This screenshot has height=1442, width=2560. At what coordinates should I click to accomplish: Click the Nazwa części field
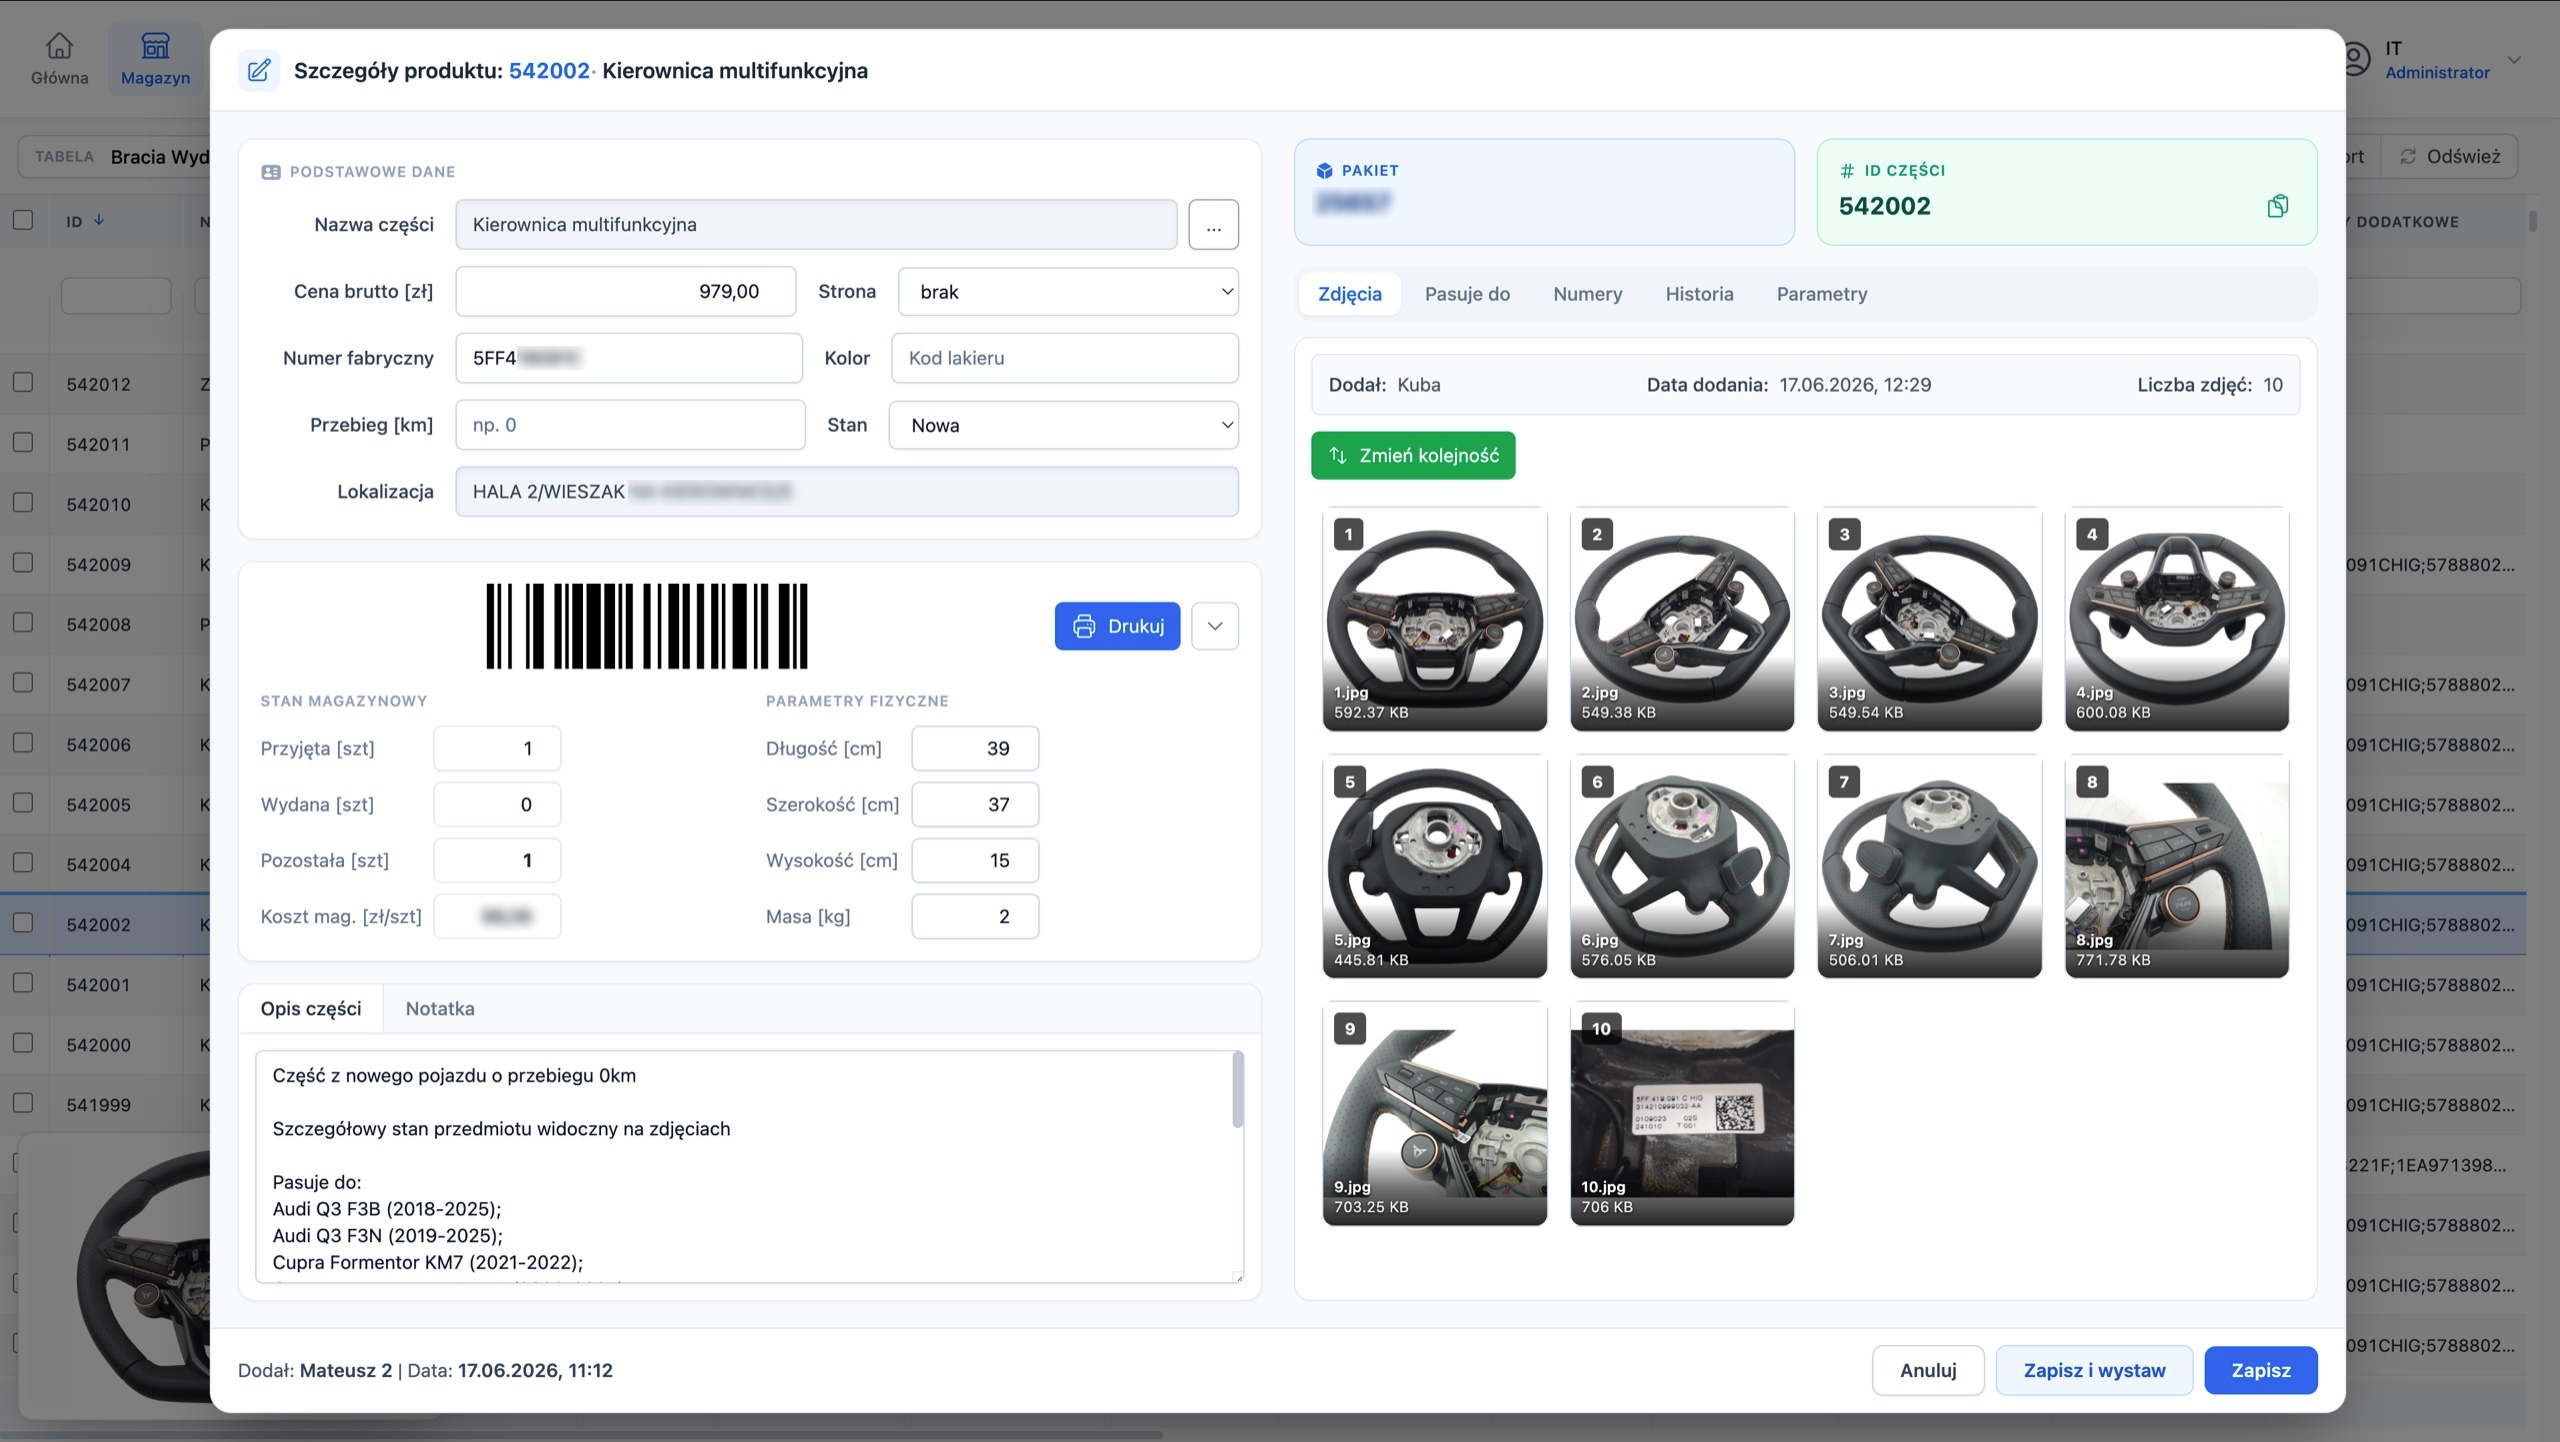tap(815, 225)
